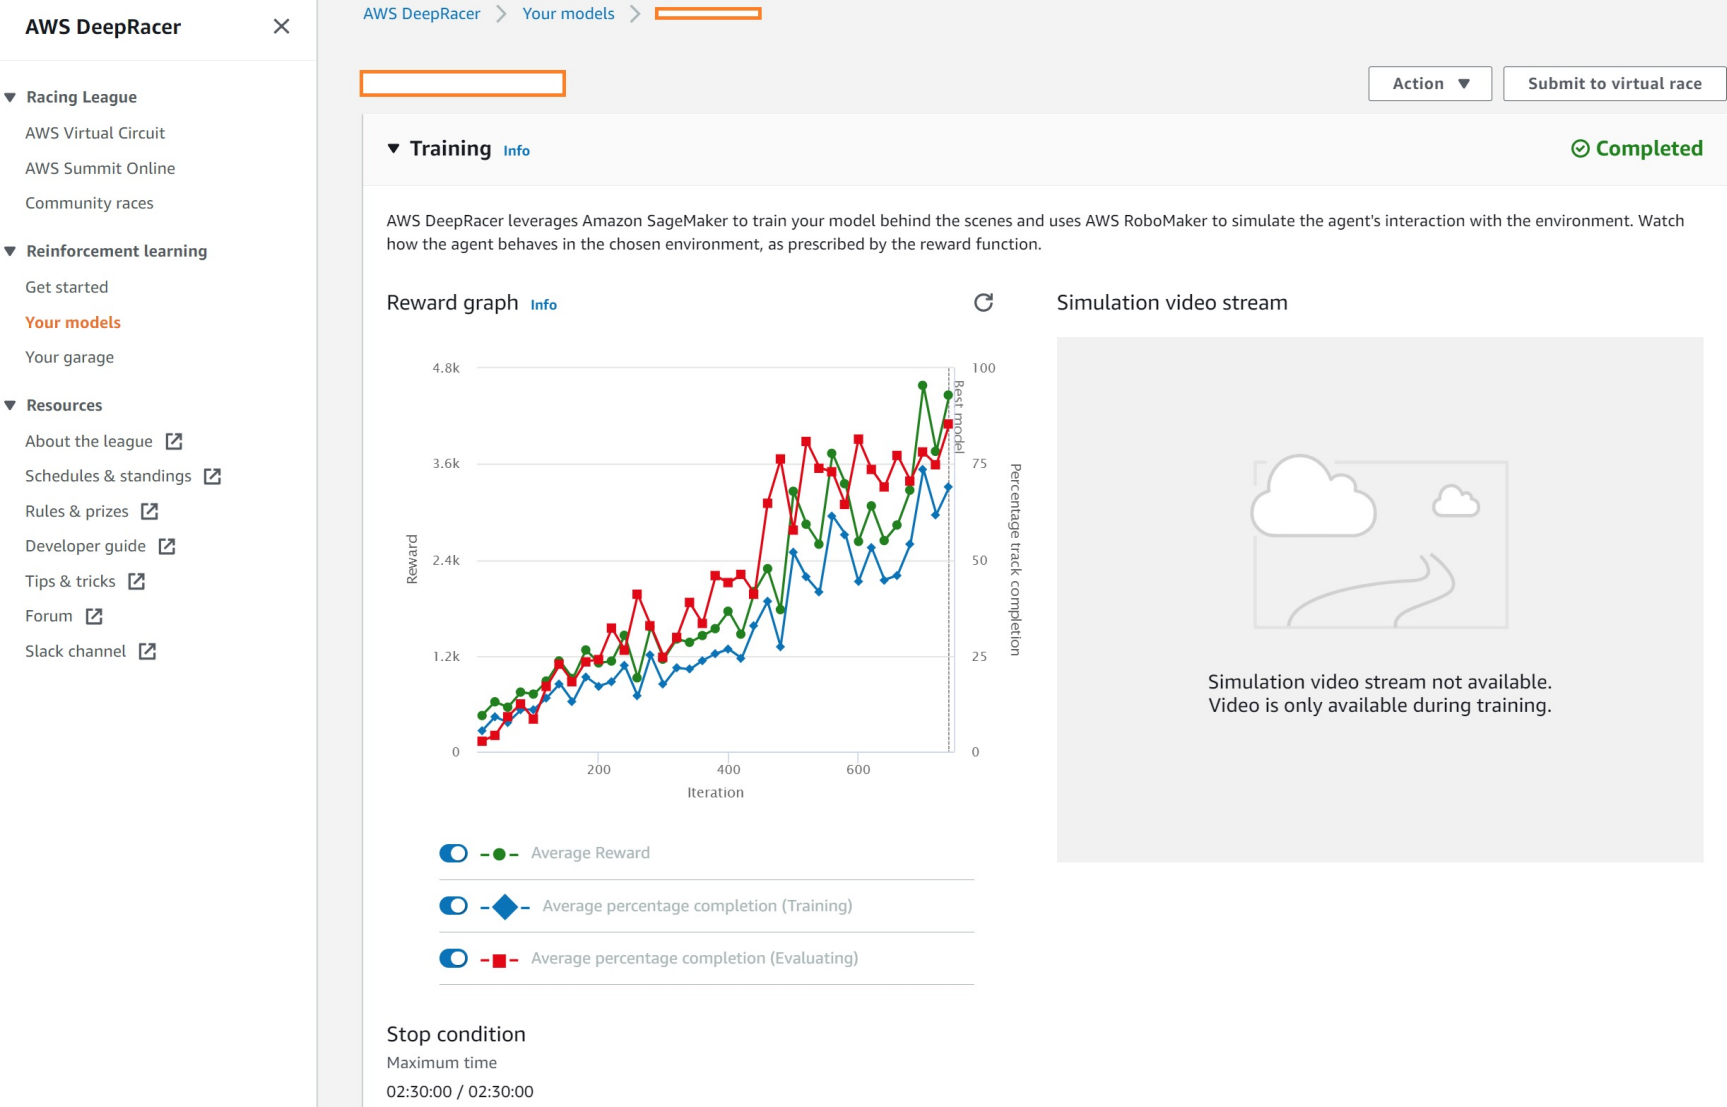This screenshot has width=1727, height=1107.
Task: Click Your models breadcrumb link
Action: 568,14
